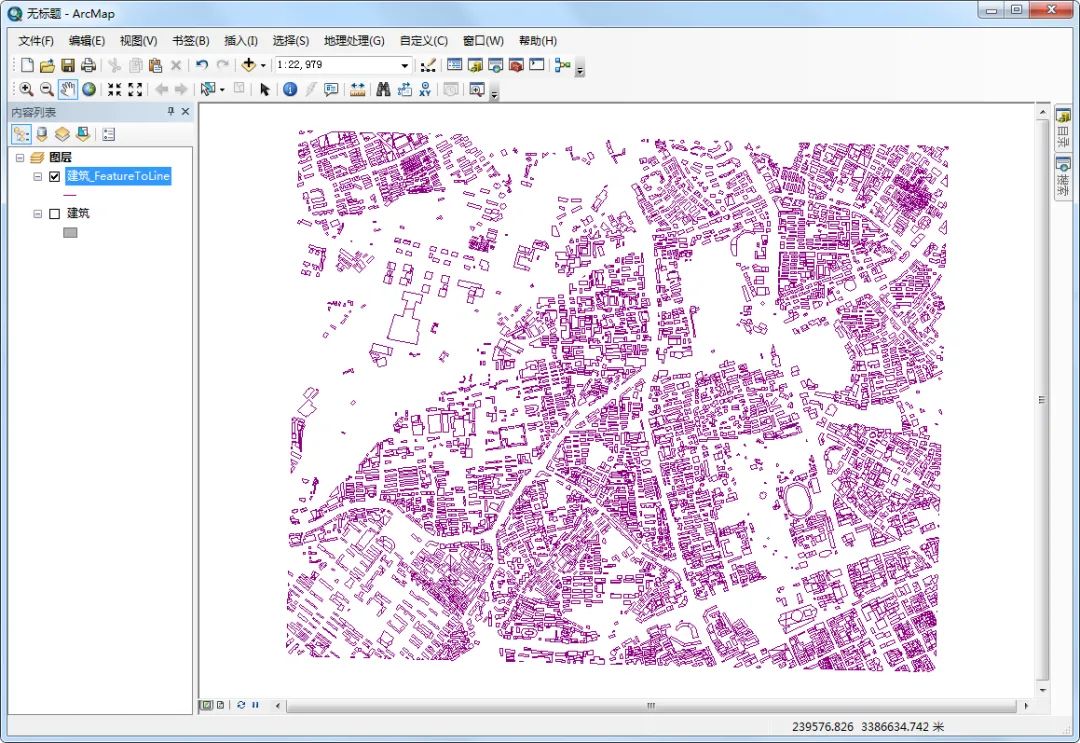
Task: Activate the Pan hand tool
Action: pos(68,90)
